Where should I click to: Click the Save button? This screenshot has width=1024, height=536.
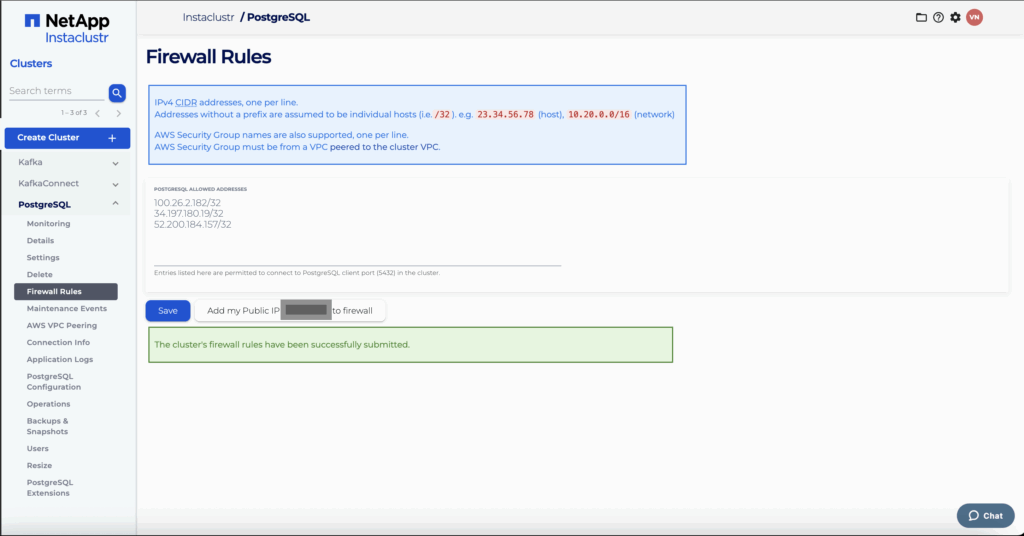click(x=167, y=311)
